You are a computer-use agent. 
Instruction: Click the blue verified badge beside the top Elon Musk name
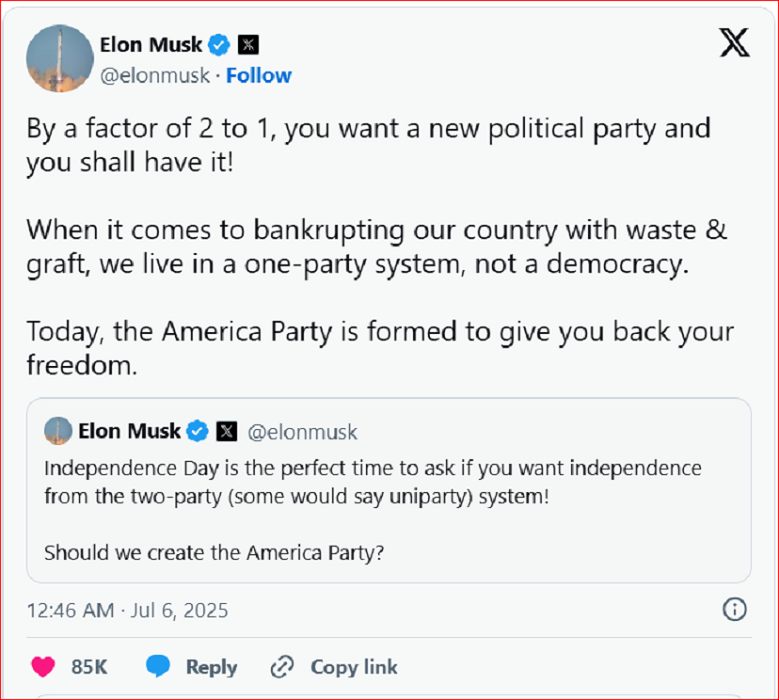tap(219, 45)
